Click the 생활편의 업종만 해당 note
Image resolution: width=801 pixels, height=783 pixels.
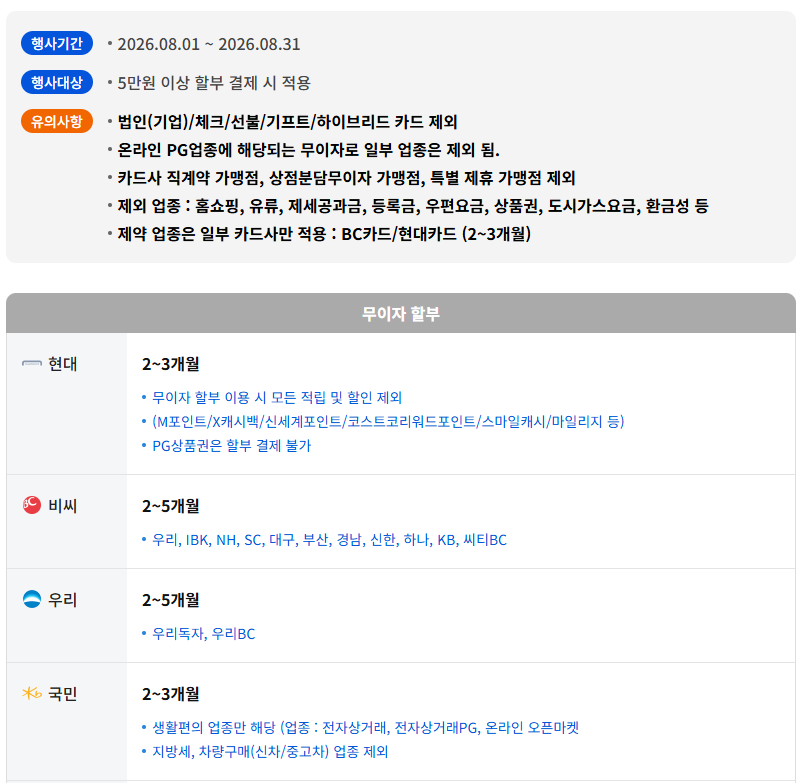pyautogui.click(x=365, y=727)
